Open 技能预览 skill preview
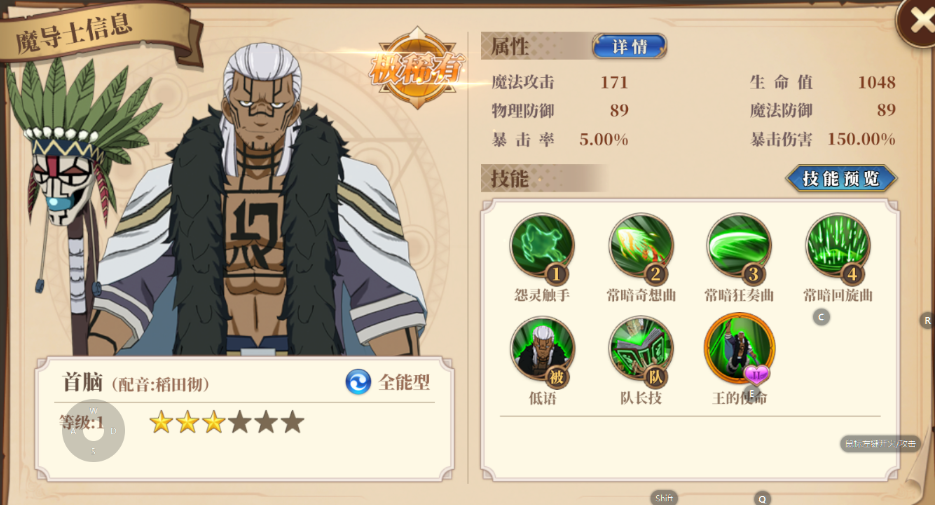The width and height of the screenshot is (935, 505). pos(841,178)
